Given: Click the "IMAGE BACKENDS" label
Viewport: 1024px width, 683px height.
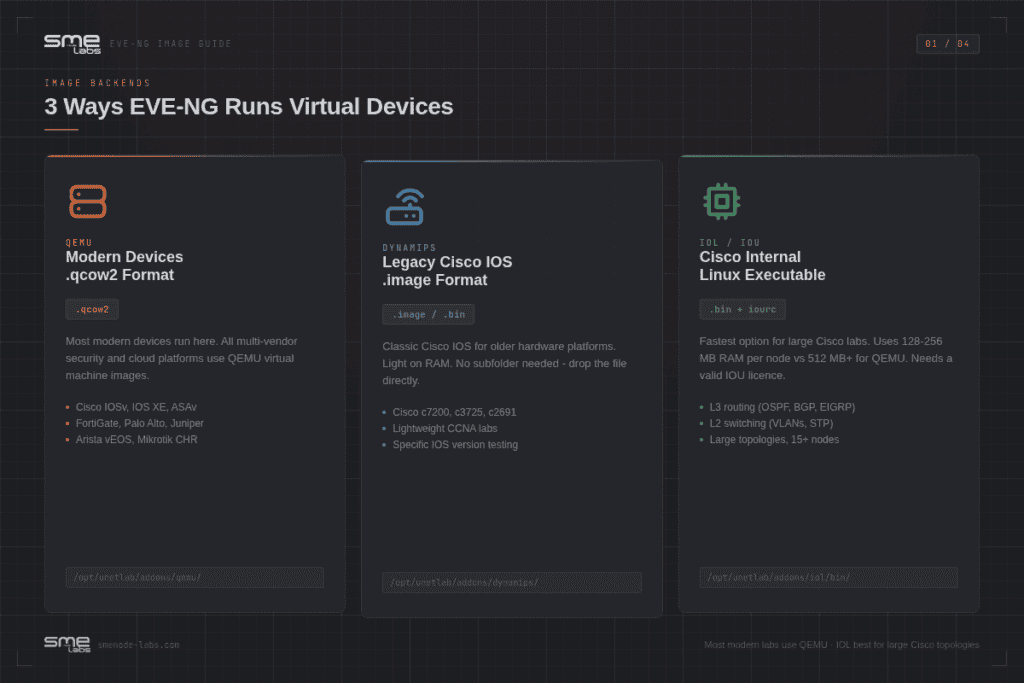Looking at the screenshot, I should [97, 83].
